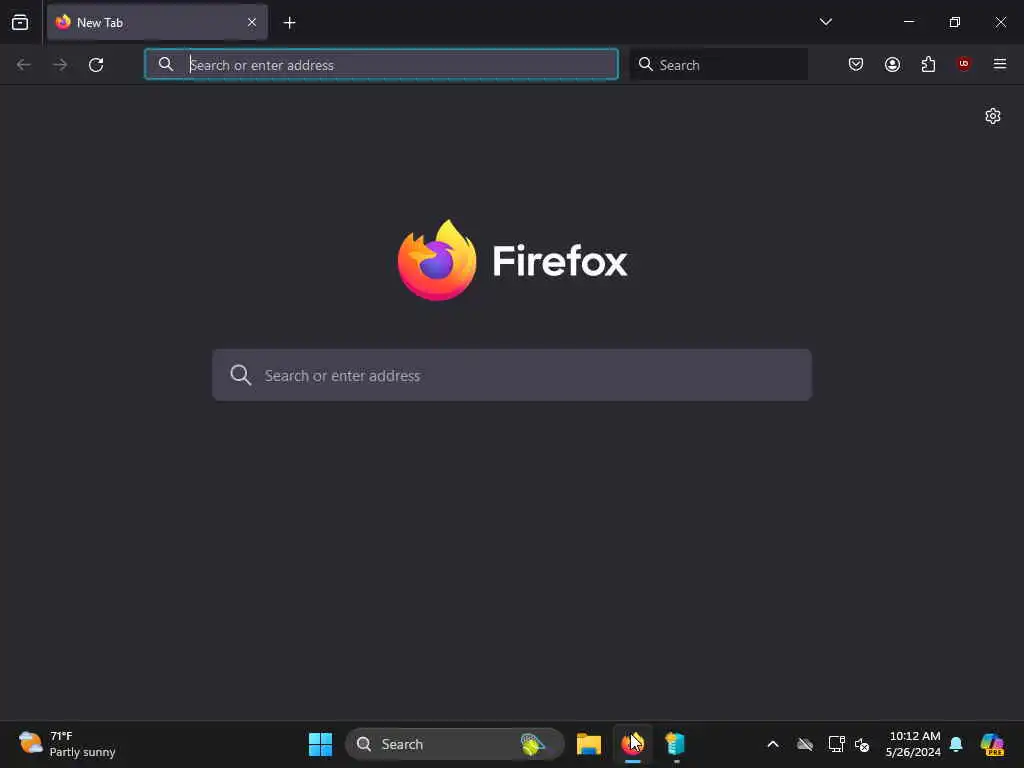
Task: Open the Windows Start menu
Action: tap(320, 744)
